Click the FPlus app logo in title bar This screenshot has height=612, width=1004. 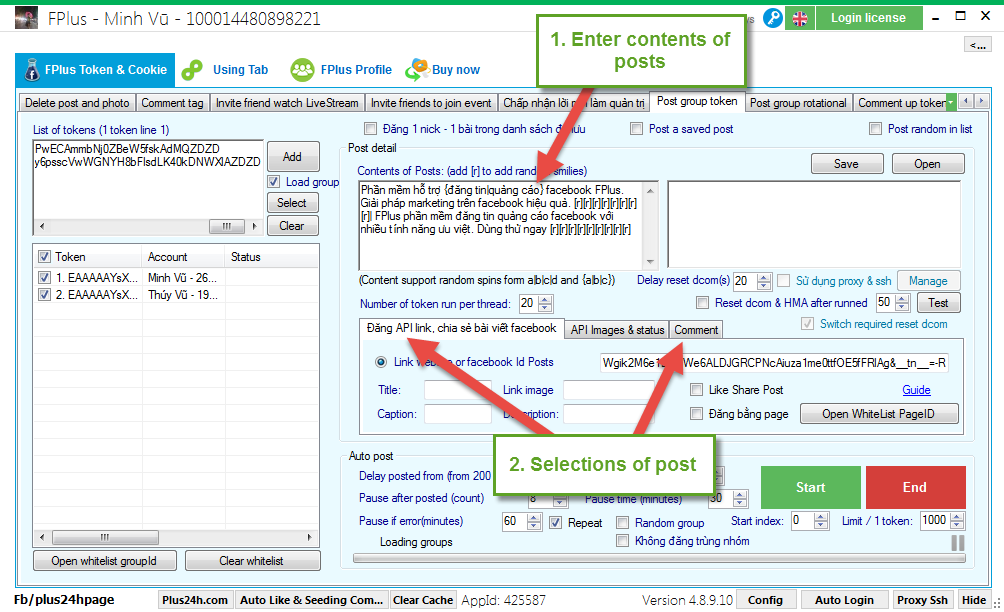[x=26, y=18]
